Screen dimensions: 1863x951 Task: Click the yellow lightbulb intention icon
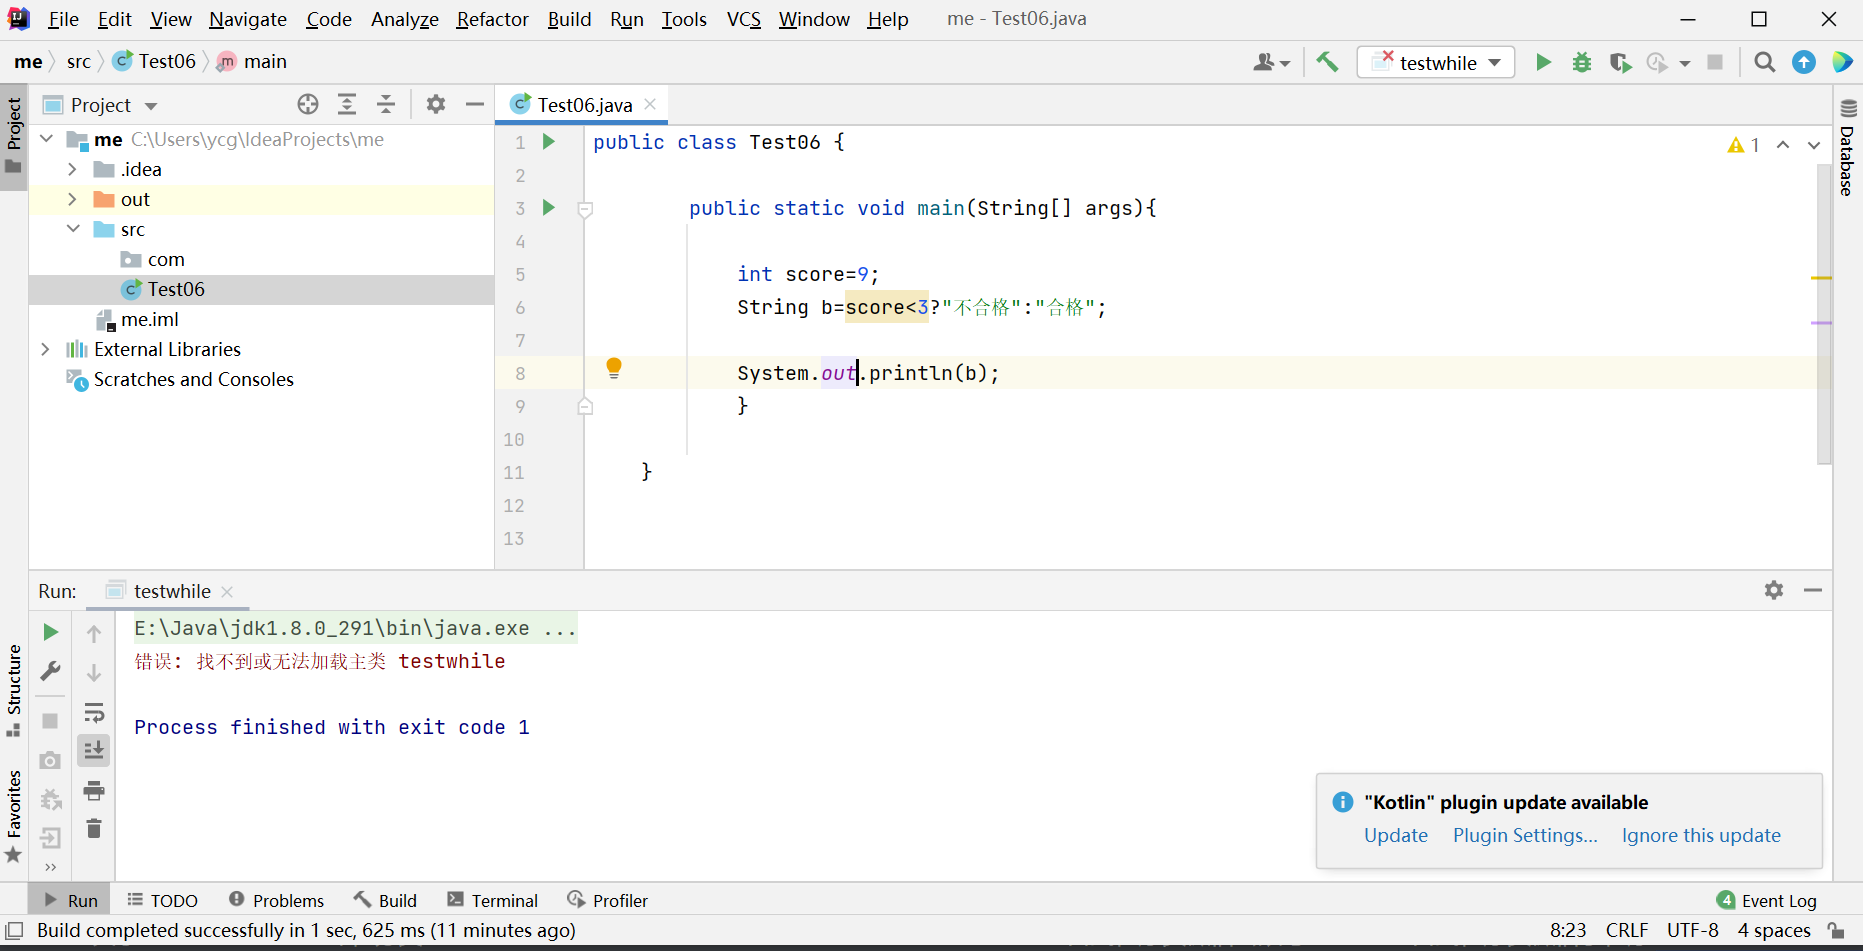click(614, 368)
